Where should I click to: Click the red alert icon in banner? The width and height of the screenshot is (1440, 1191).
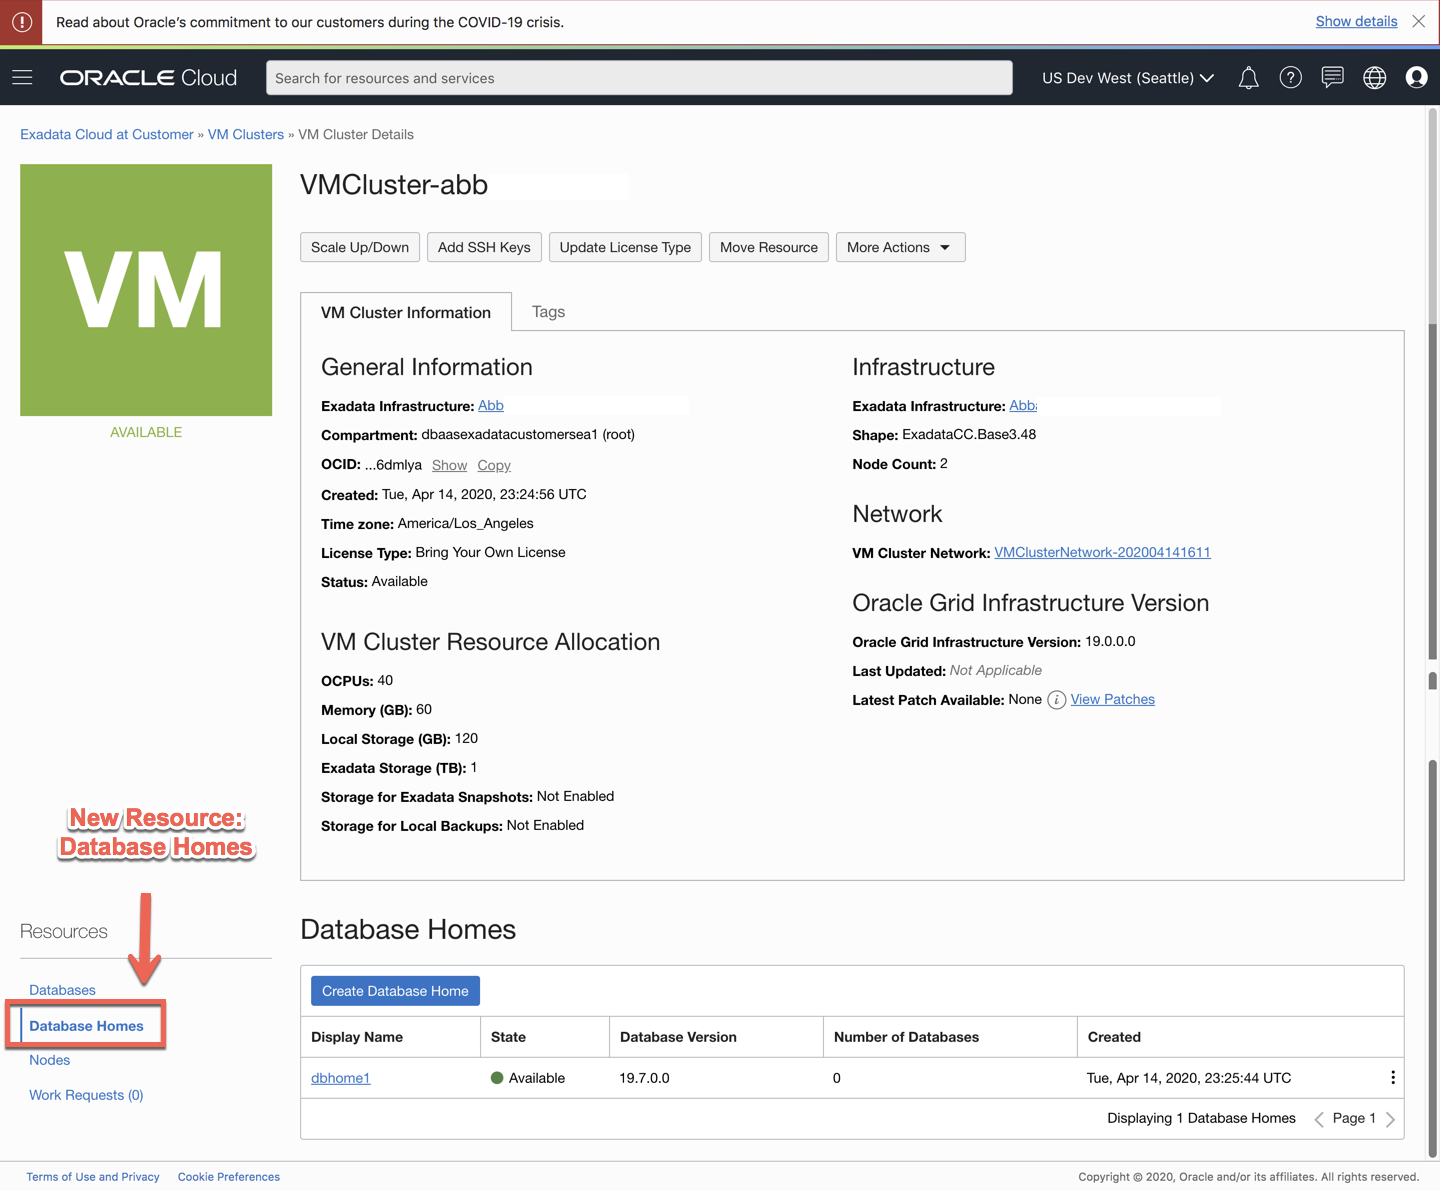click(21, 22)
